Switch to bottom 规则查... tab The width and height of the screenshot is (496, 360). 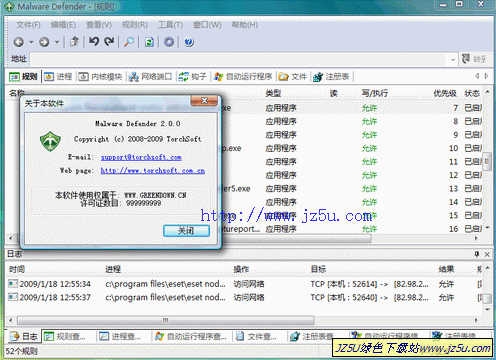click(x=65, y=336)
